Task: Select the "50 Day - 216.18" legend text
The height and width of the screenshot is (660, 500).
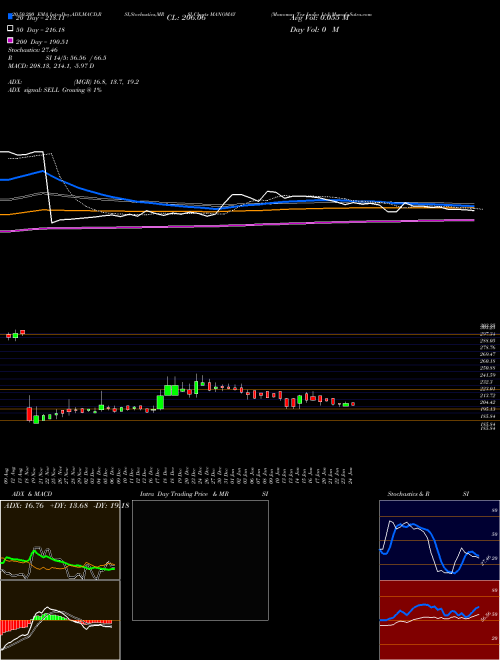Action: click(41, 30)
